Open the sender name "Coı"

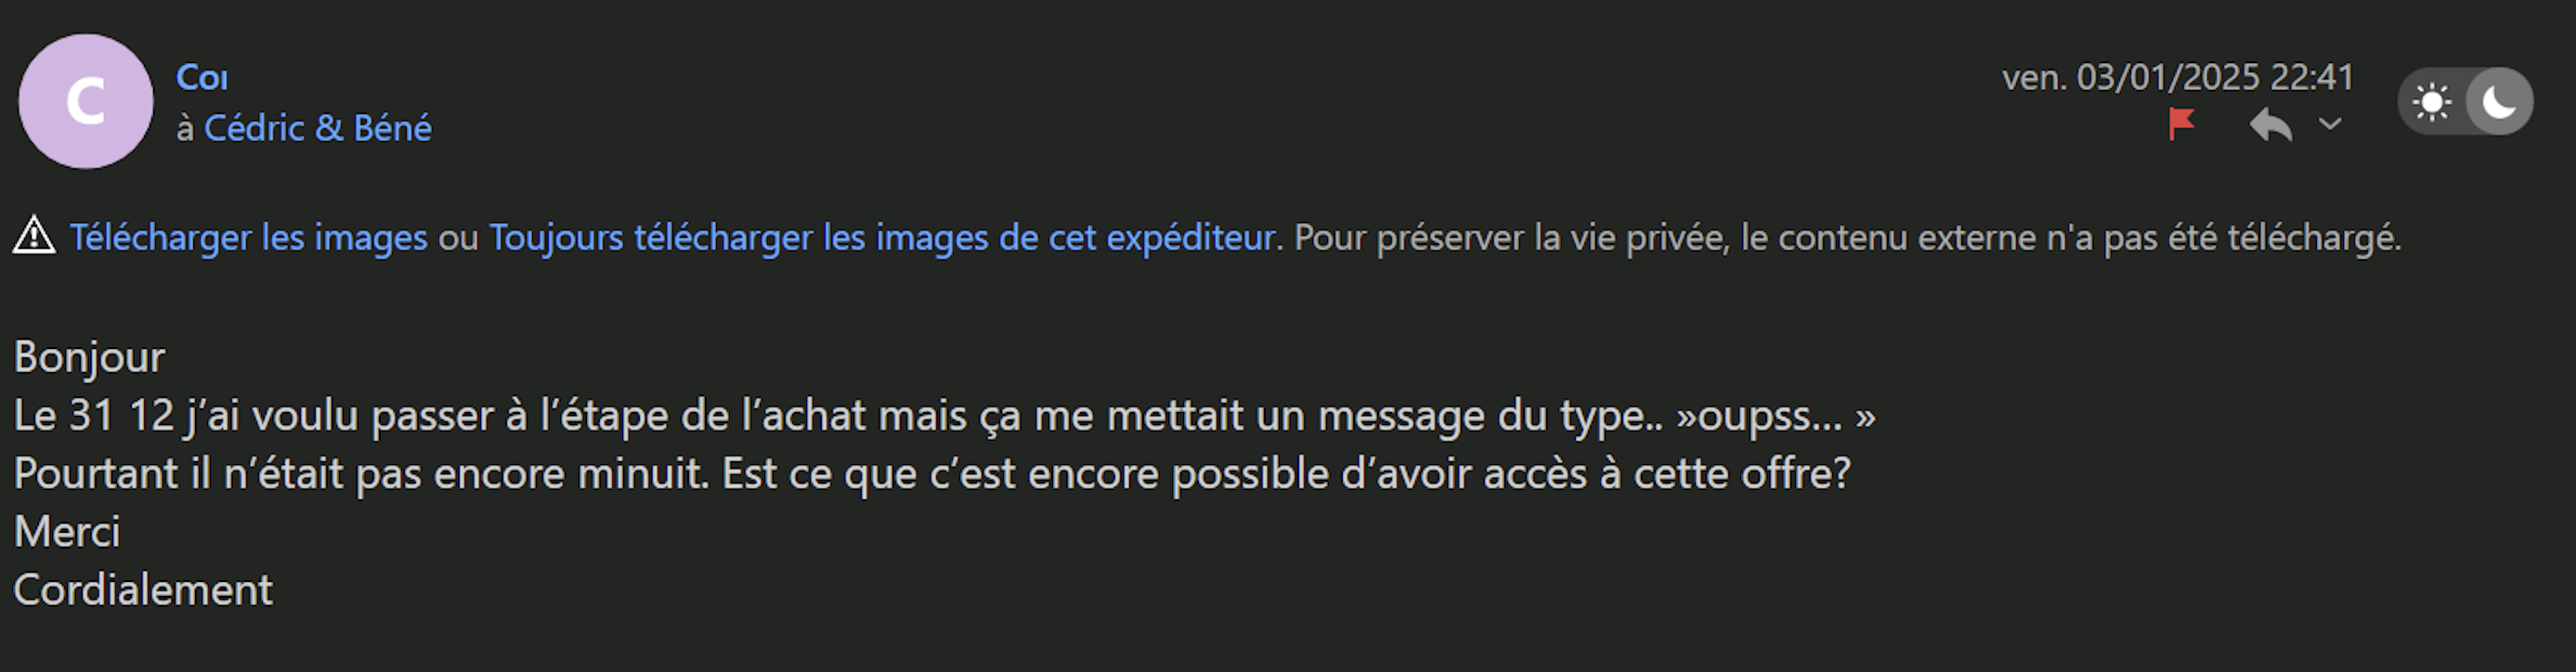tap(202, 78)
